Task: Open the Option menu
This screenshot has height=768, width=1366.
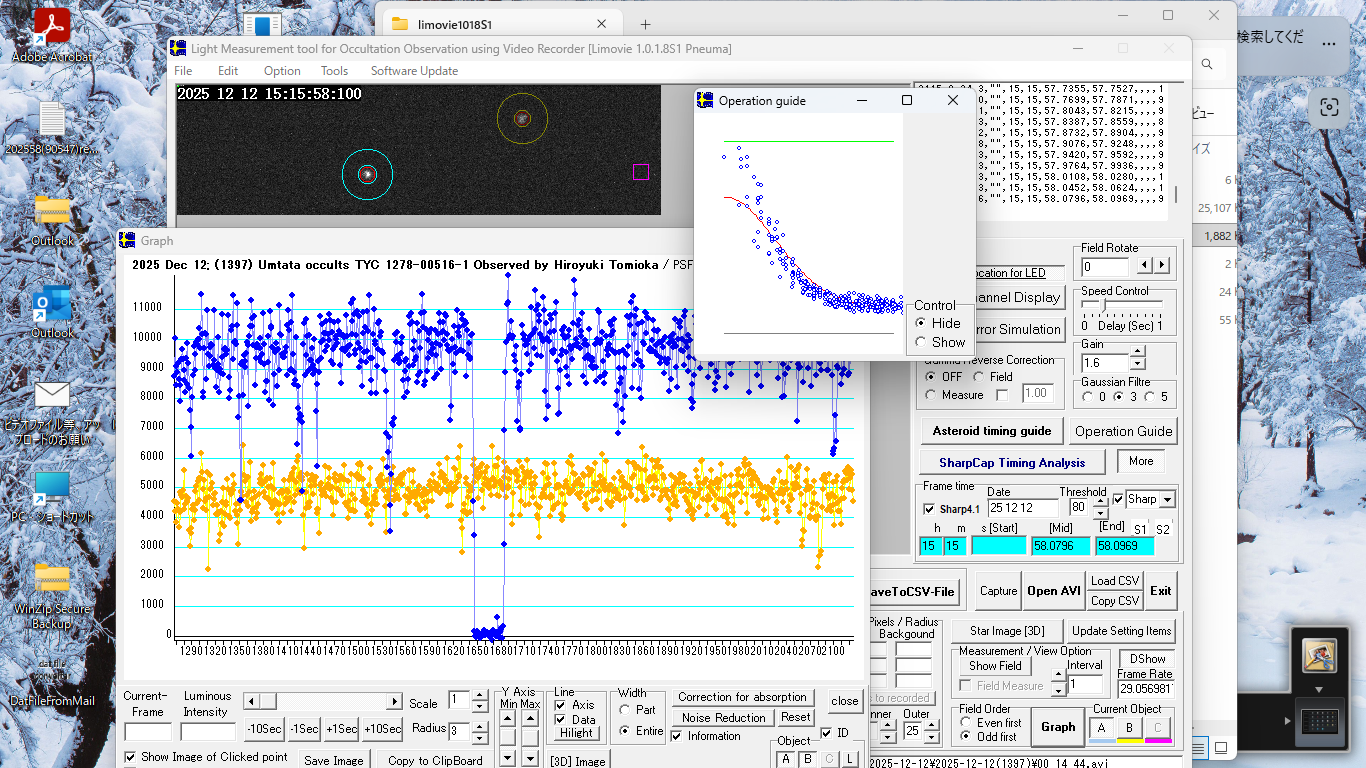Action: (282, 71)
